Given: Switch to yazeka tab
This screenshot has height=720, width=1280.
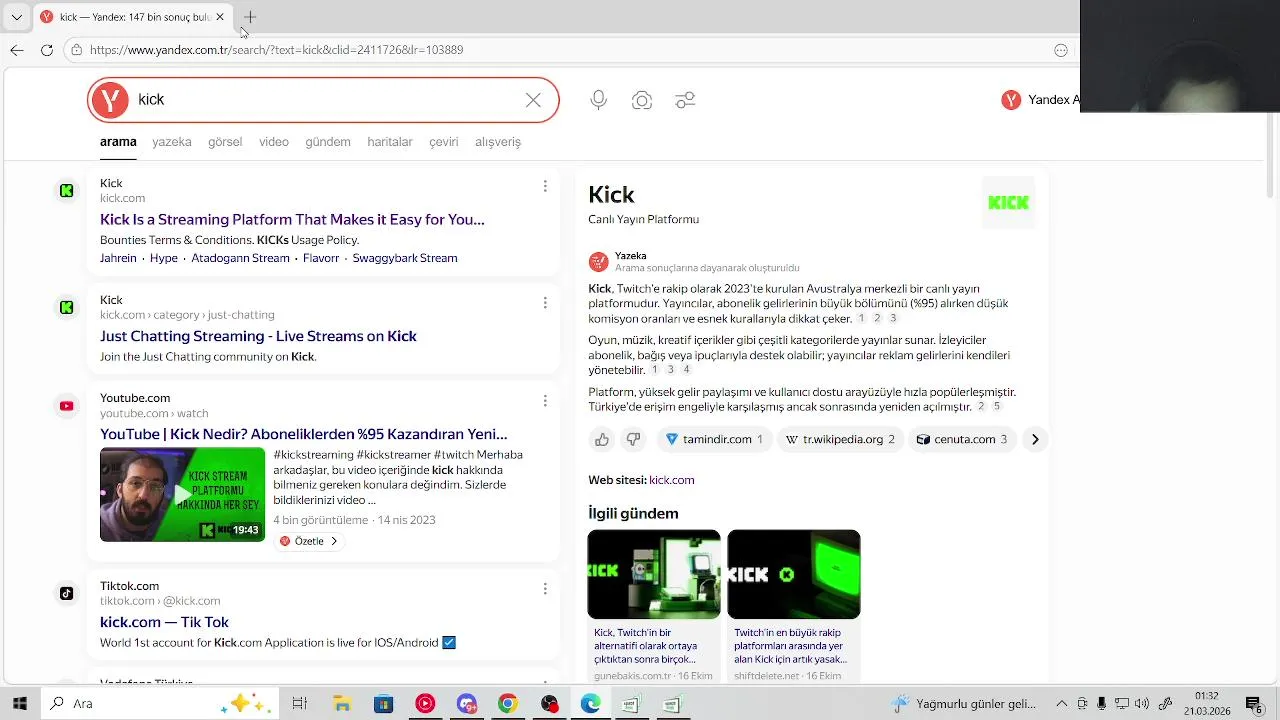Looking at the screenshot, I should (x=171, y=142).
